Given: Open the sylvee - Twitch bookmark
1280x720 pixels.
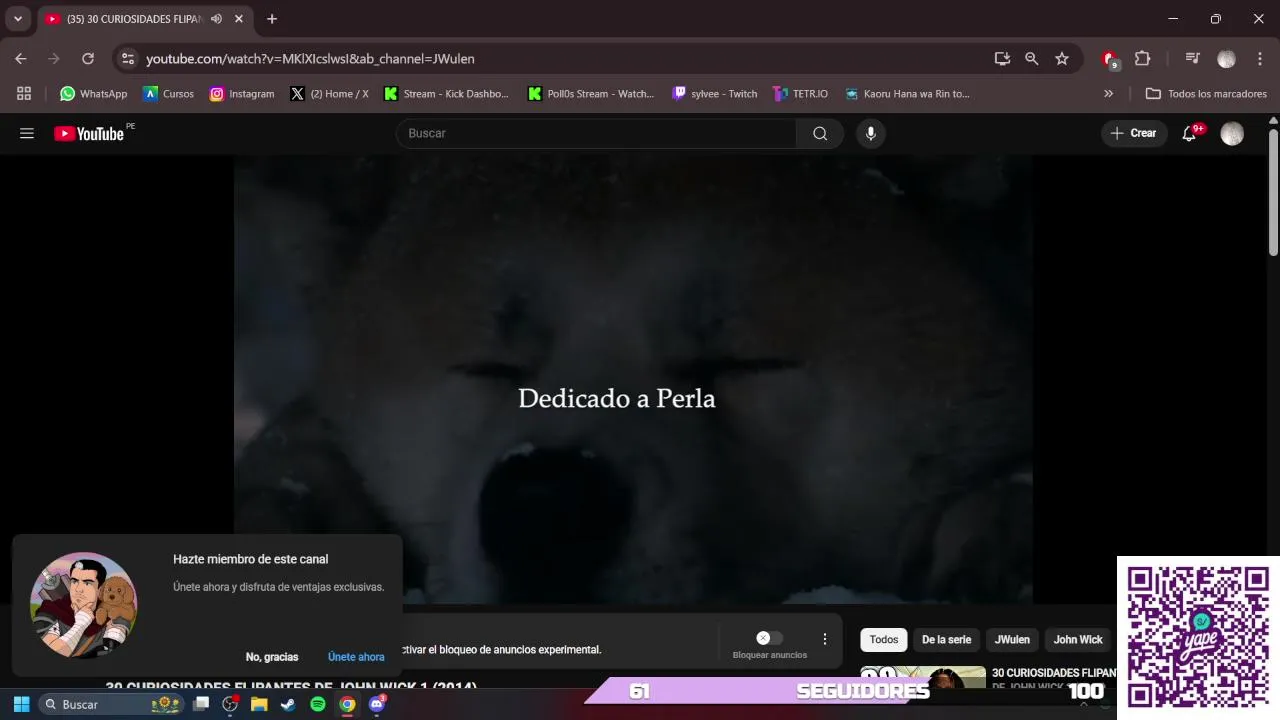Looking at the screenshot, I should point(714,94).
